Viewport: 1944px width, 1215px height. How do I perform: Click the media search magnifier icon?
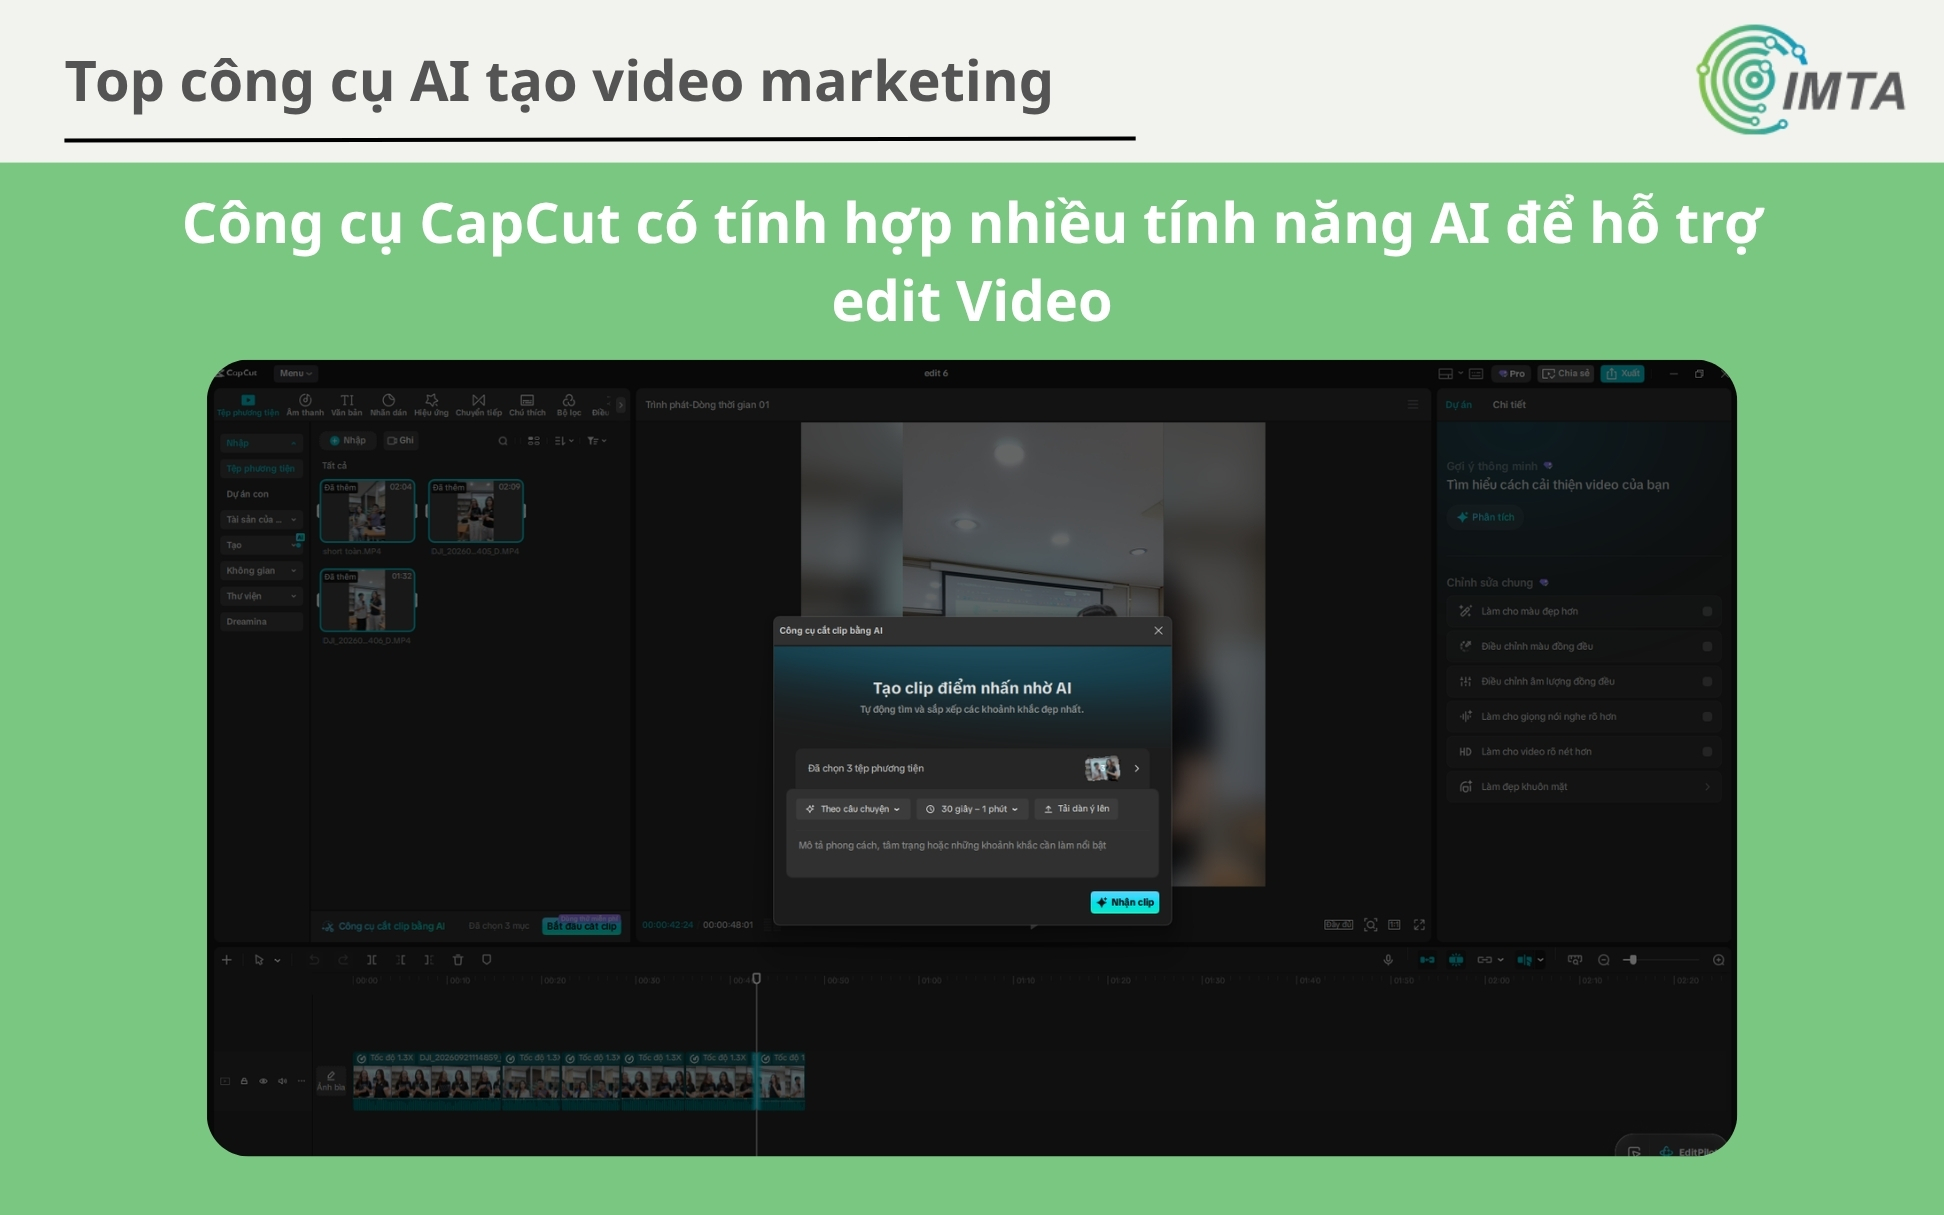coord(503,441)
